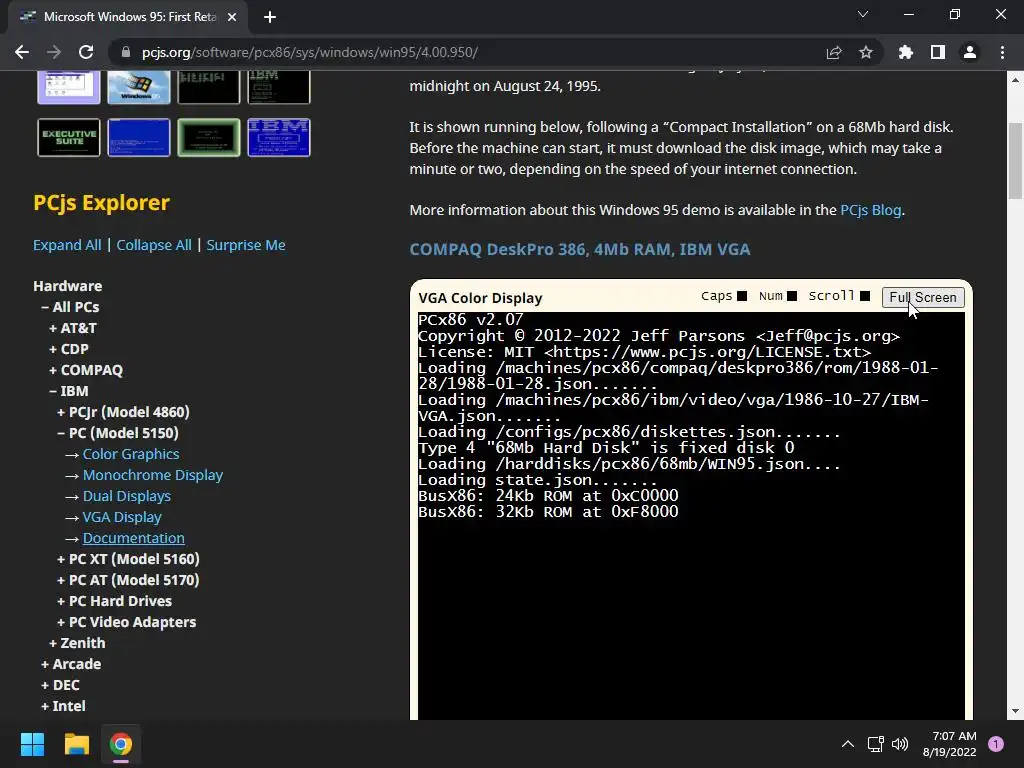Screen dimensions: 1024x768
Task: Open the blue IBM screenshot thumbnail
Action: pos(279,137)
